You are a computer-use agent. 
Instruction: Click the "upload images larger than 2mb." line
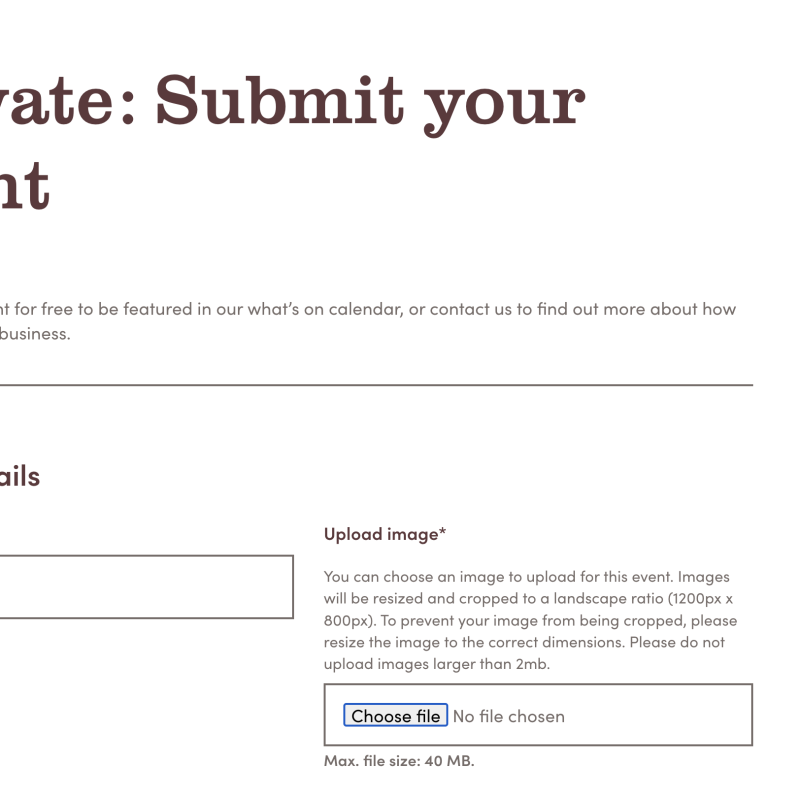(437, 663)
